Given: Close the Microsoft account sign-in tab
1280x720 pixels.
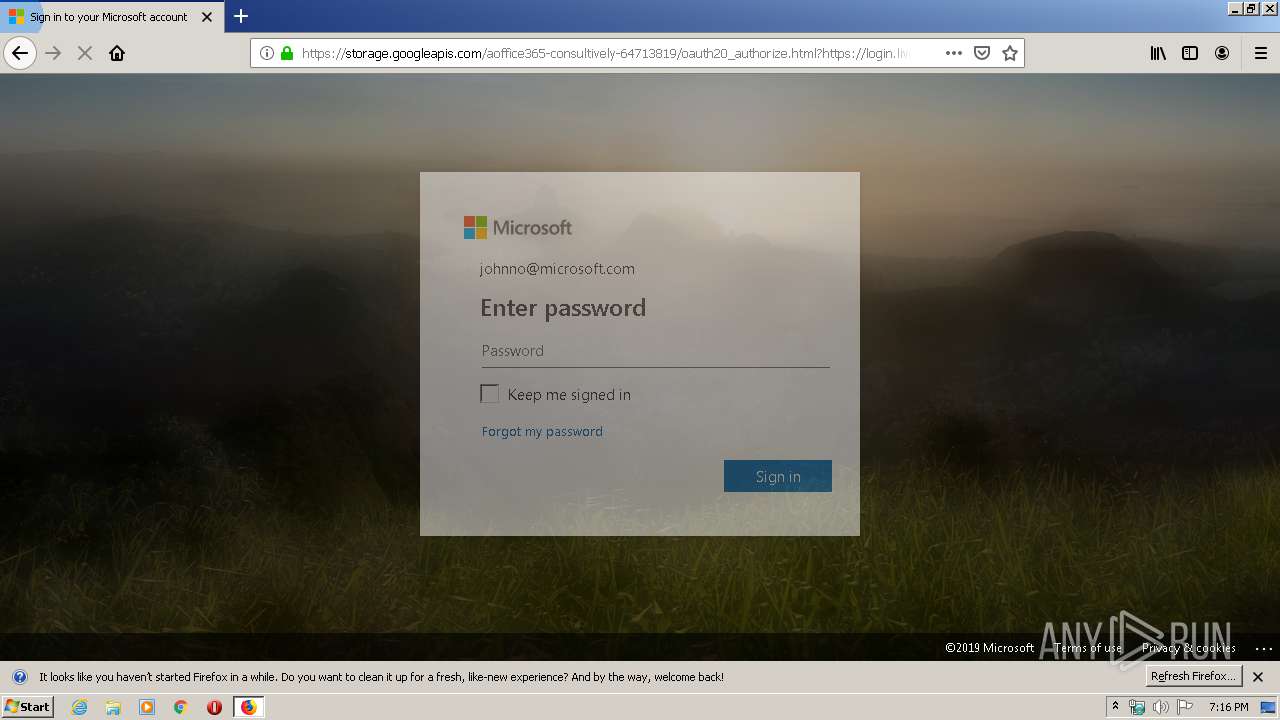Looking at the screenshot, I should tap(207, 17).
